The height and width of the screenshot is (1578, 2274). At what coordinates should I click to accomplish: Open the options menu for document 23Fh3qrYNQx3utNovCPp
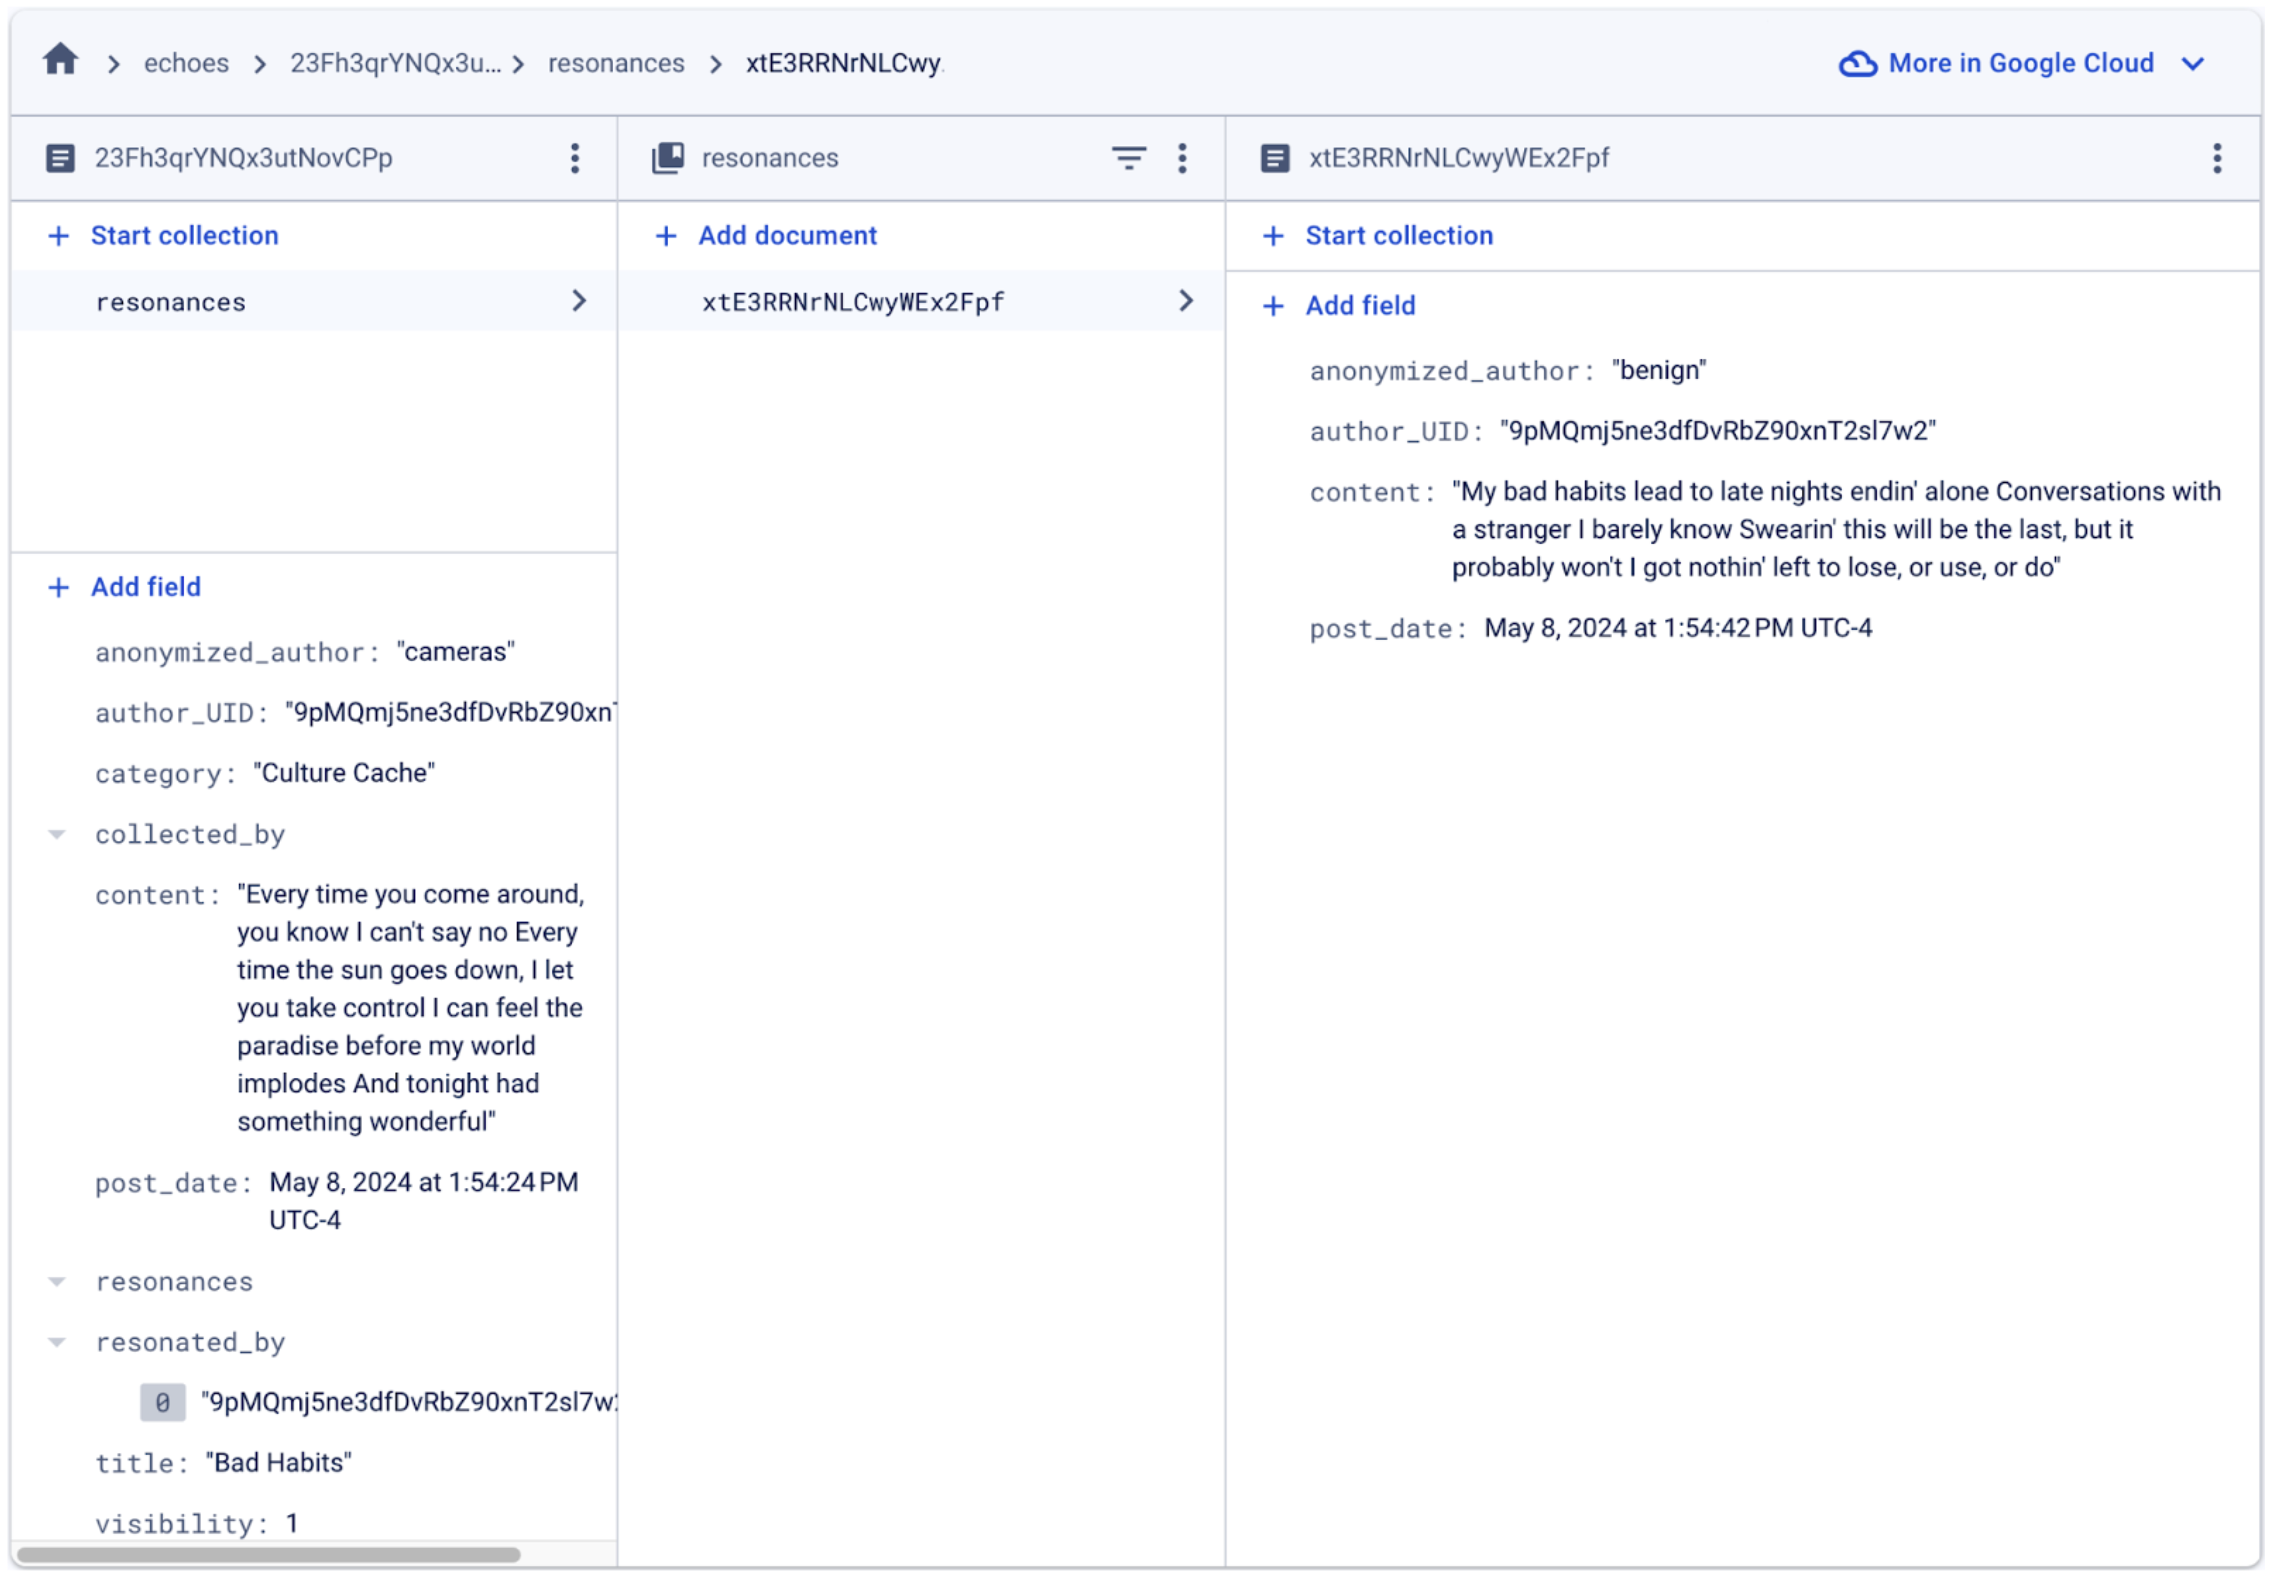574,158
